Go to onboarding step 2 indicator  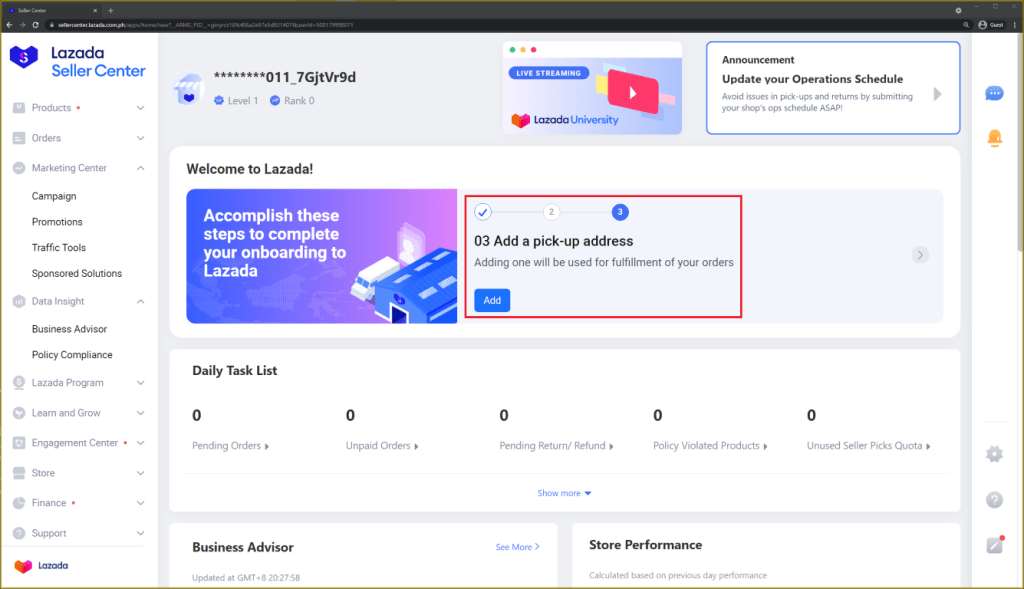[x=551, y=212]
